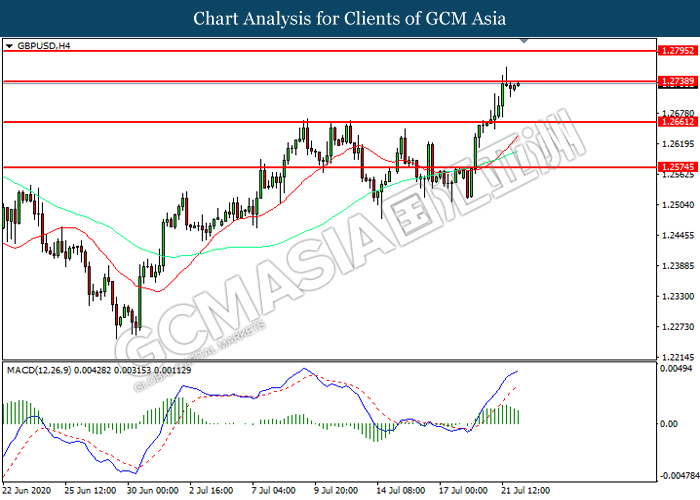Screen dimensions: 700x500
Task: Select the 1.27389 red price tag
Action: click(x=677, y=81)
